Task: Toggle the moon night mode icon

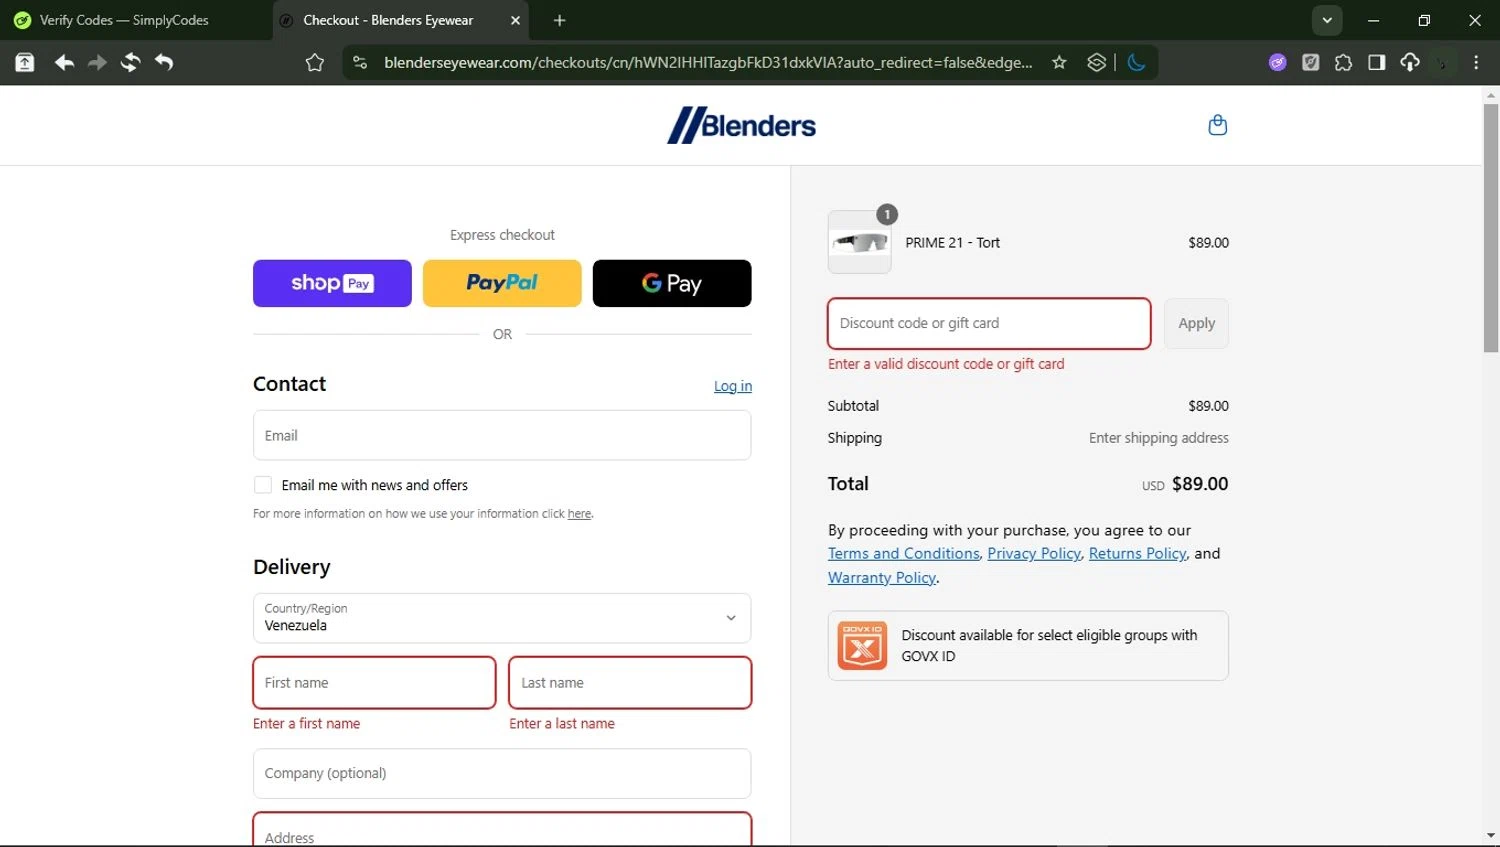Action: (1136, 62)
